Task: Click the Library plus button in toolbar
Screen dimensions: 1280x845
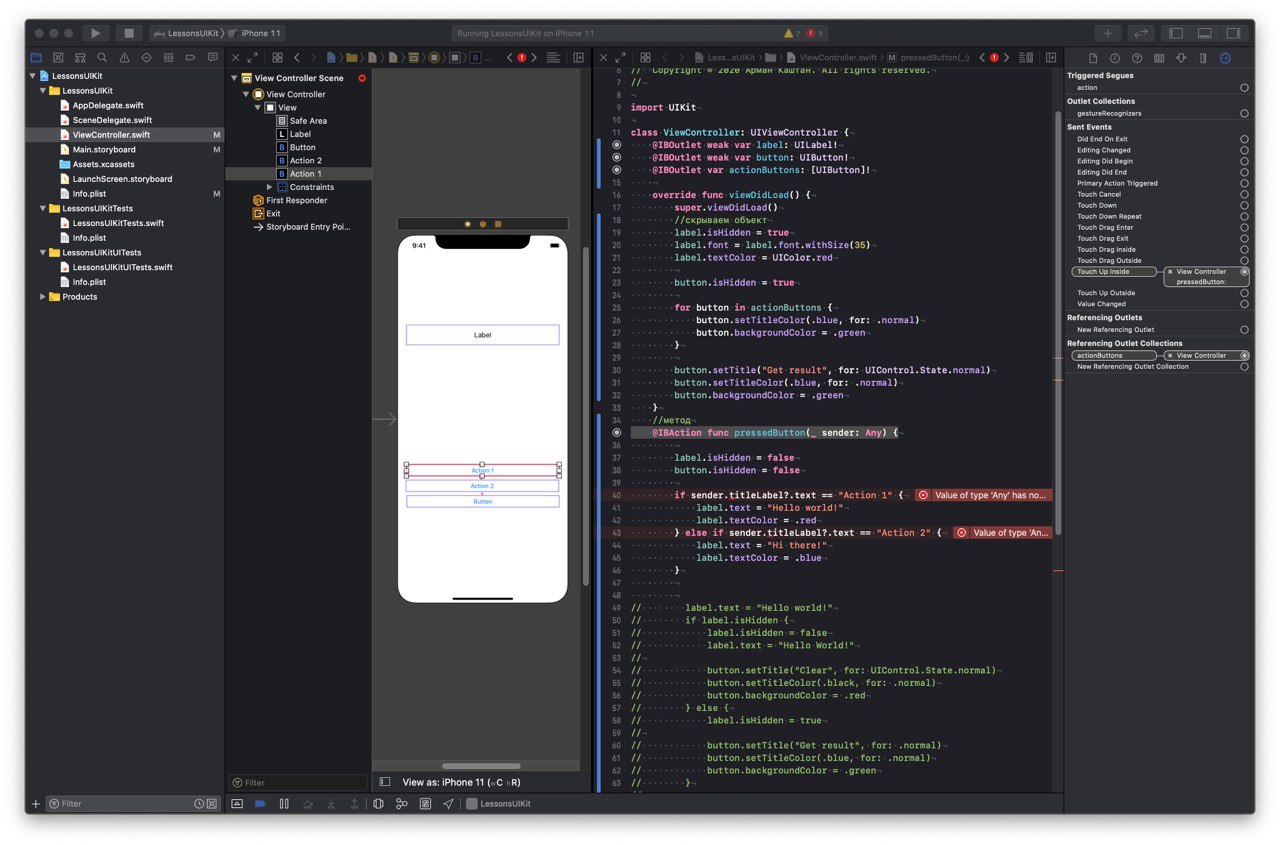Action: (1107, 33)
